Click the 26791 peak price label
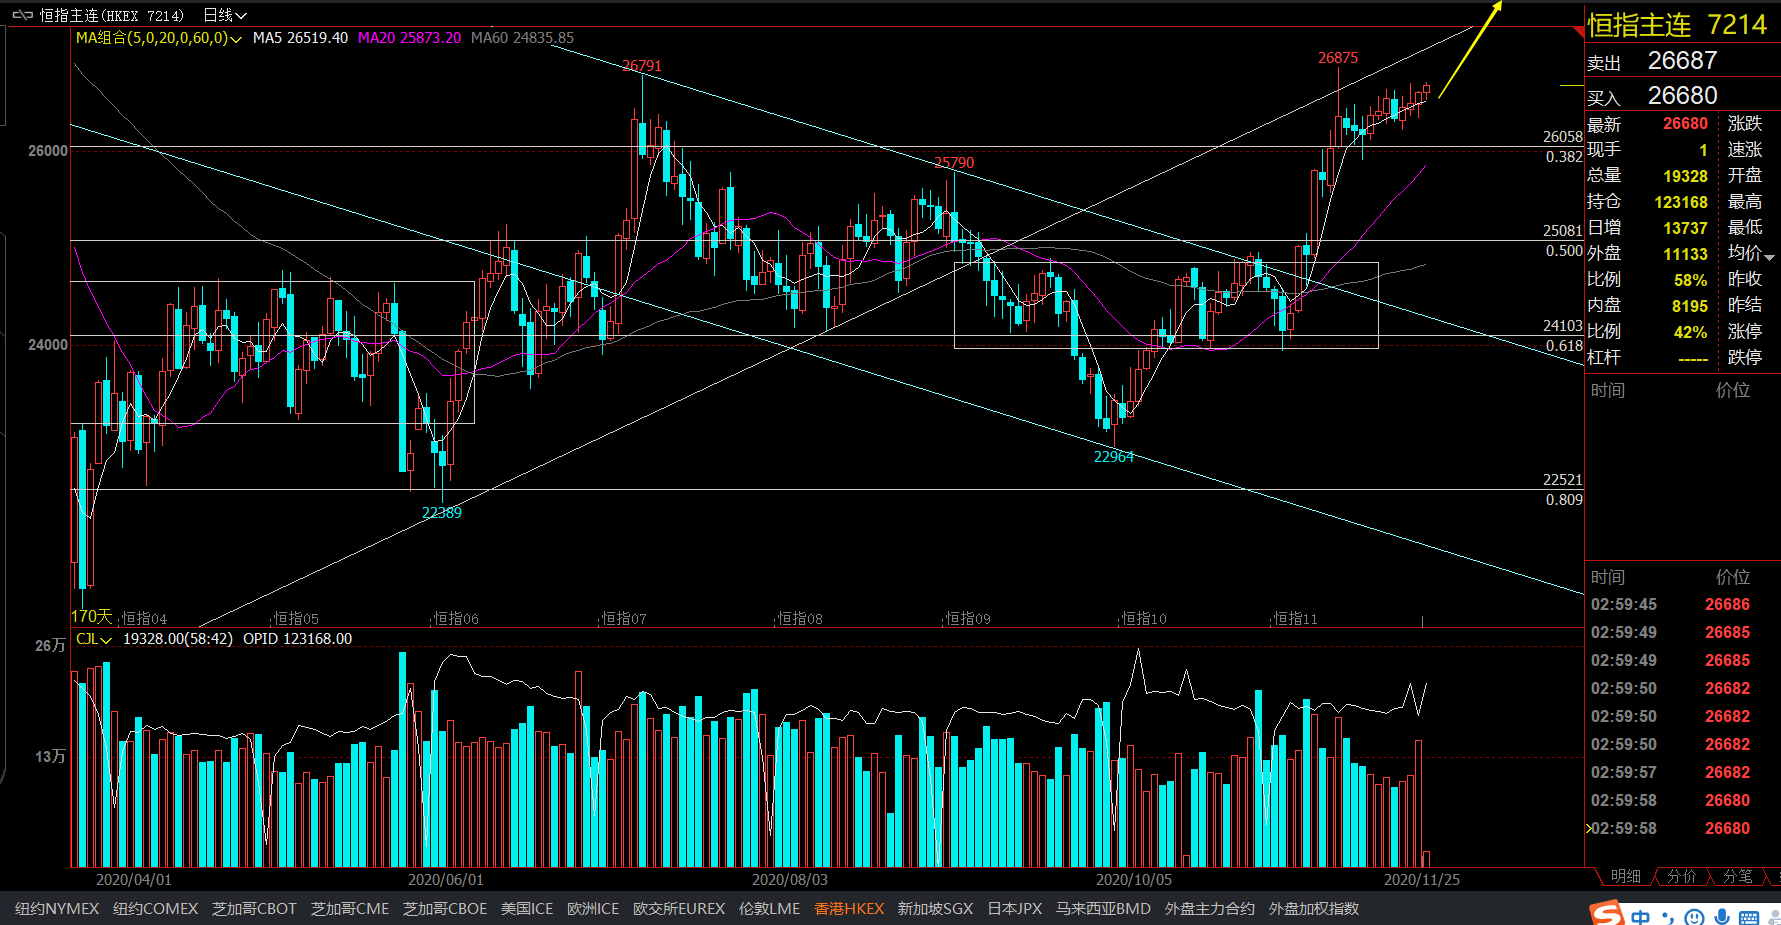This screenshot has width=1781, height=925. 641,66
